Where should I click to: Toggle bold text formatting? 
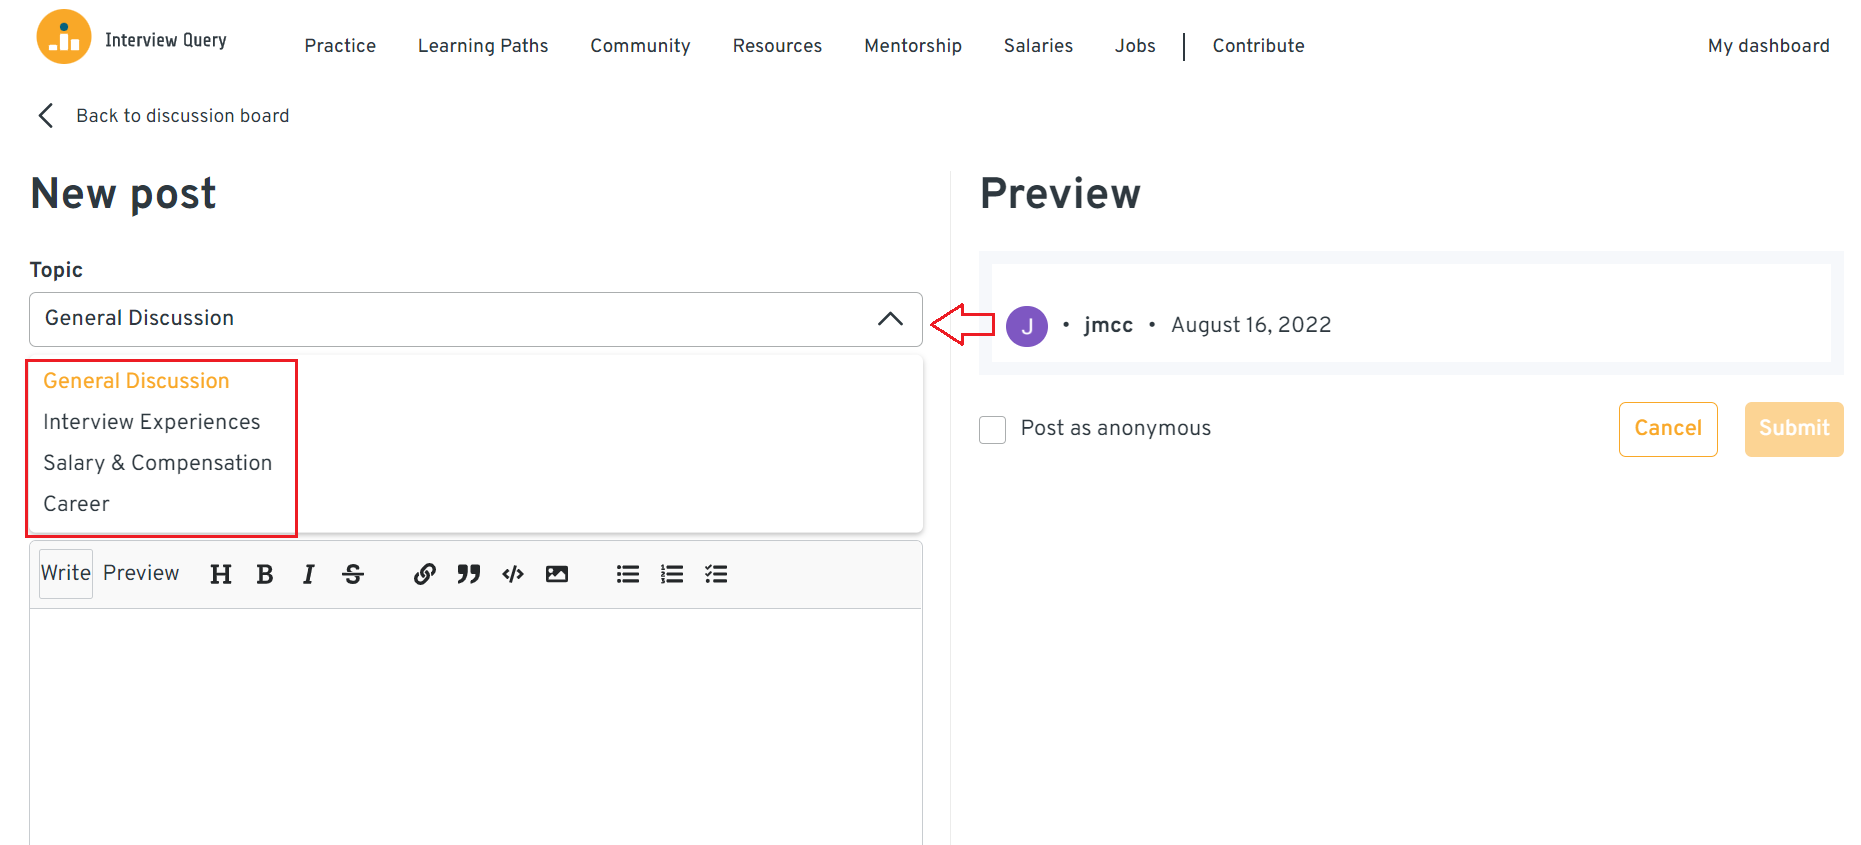pos(265,574)
